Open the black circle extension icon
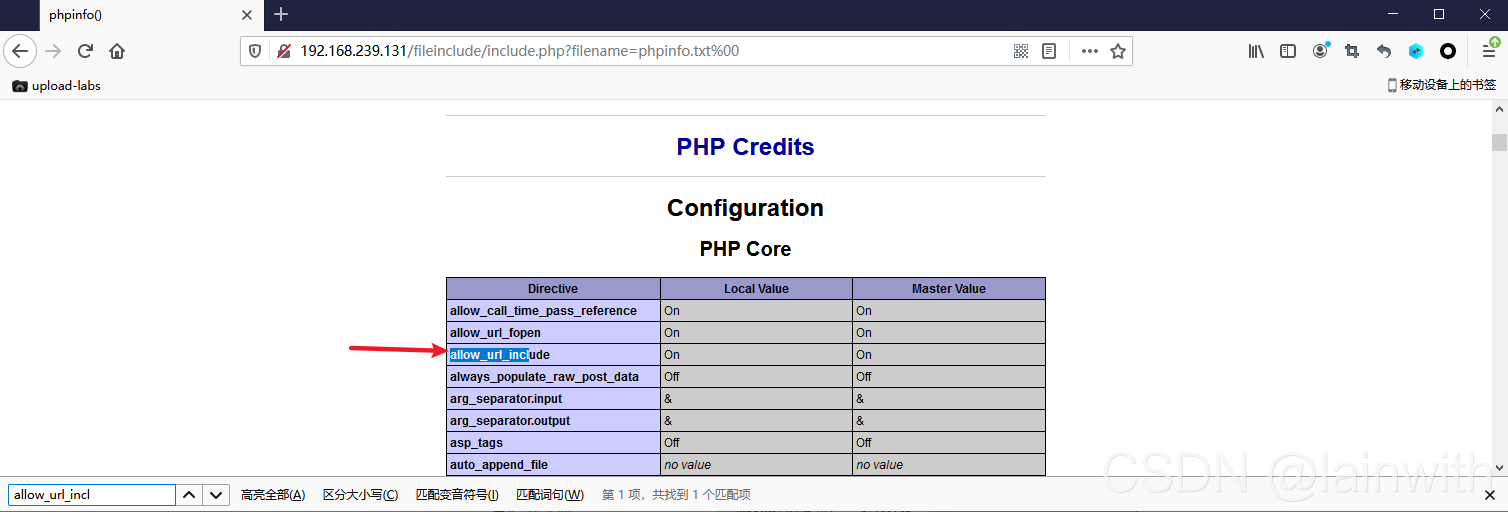Viewport: 1508px width, 512px height. [1448, 51]
